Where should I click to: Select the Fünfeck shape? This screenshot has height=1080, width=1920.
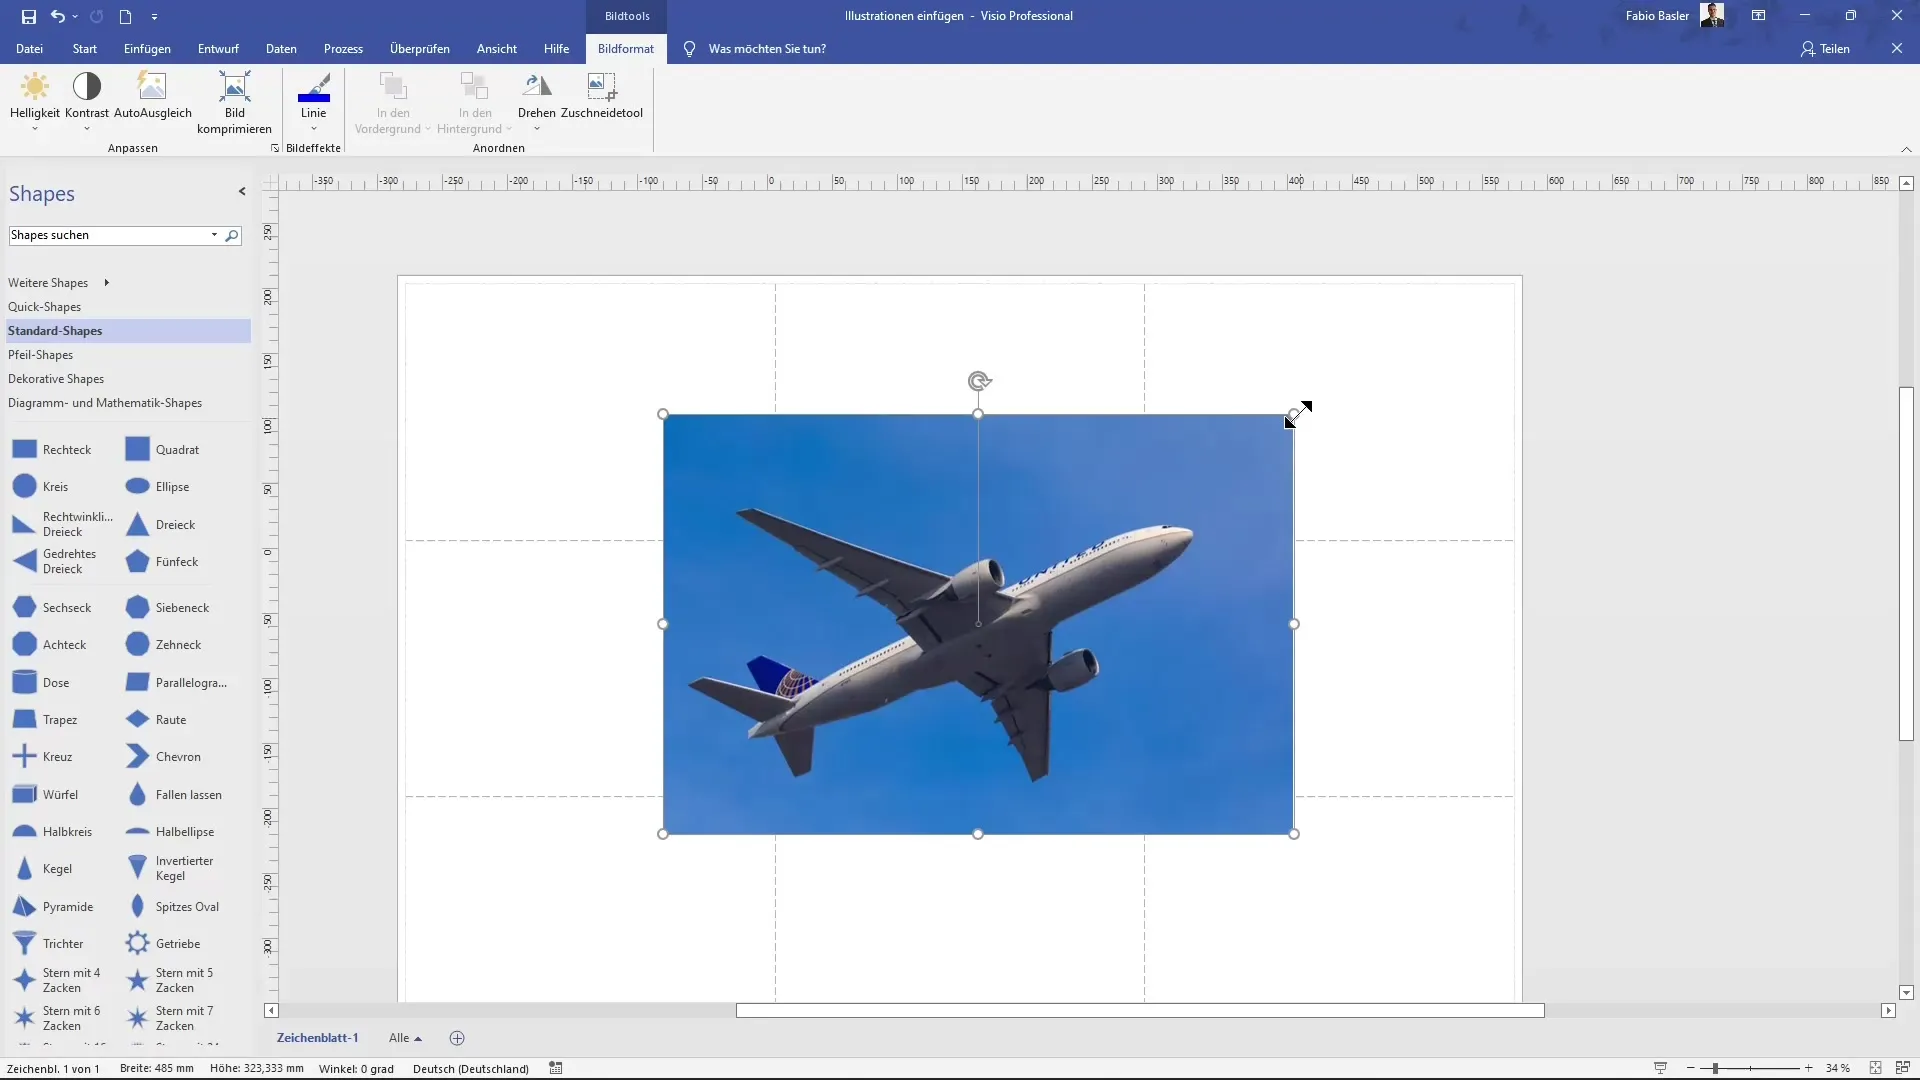(163, 562)
